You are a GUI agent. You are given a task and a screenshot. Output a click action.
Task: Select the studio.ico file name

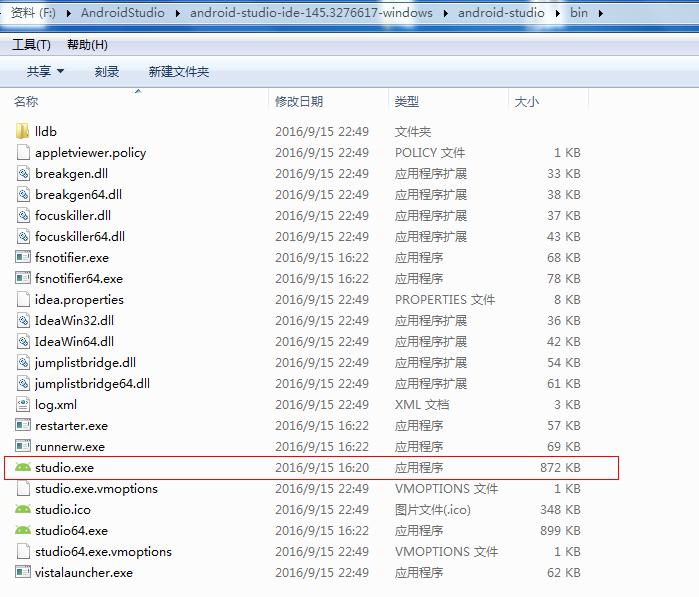[62, 509]
